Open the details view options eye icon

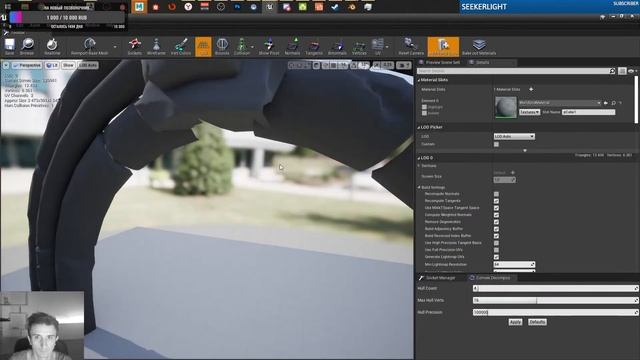tap(632, 71)
